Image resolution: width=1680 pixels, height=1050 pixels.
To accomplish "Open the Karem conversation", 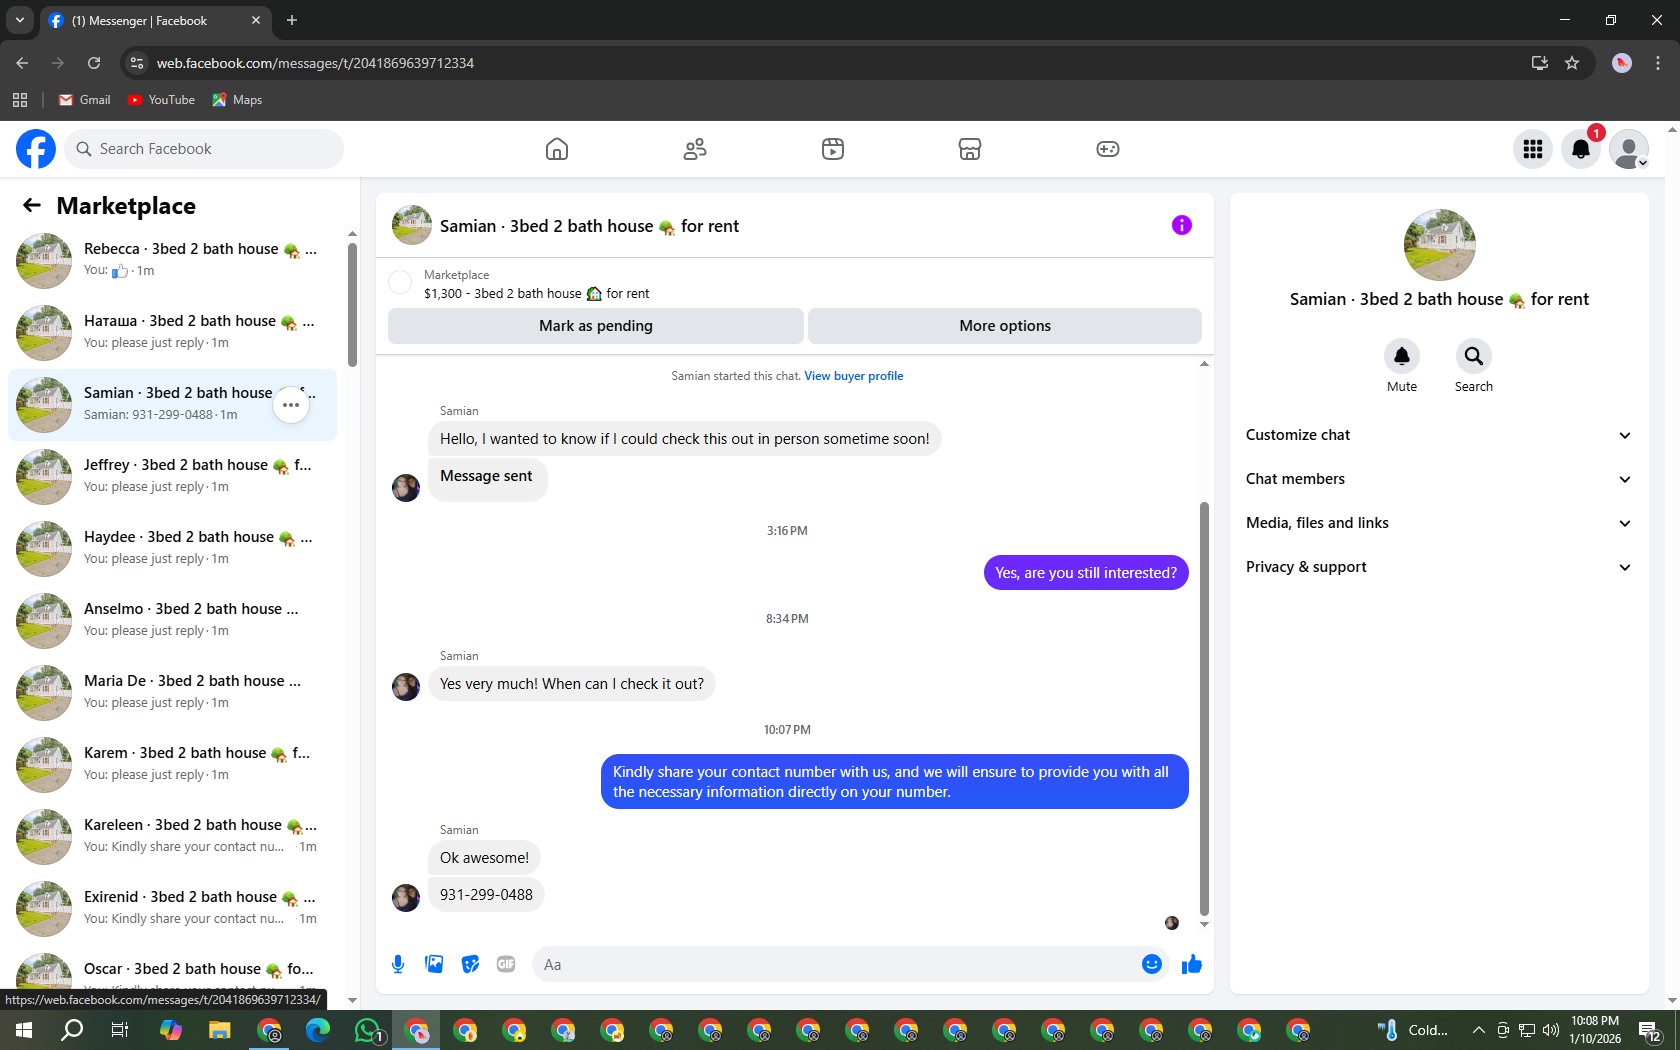I will tap(172, 765).
